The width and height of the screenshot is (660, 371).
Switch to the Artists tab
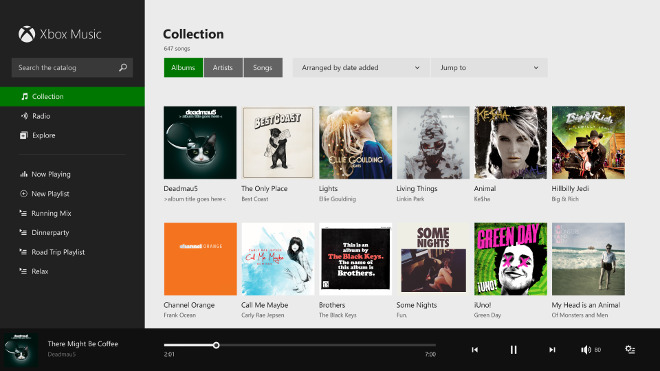pos(223,67)
